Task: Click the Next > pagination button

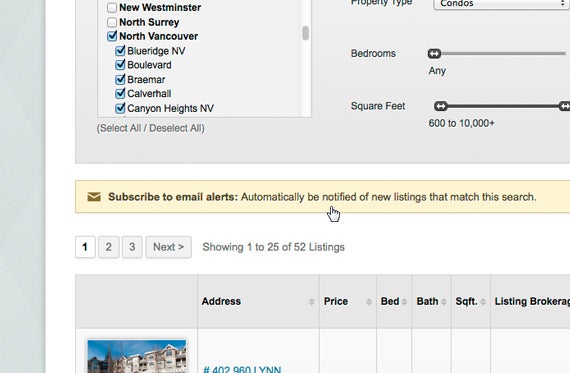Action: pyautogui.click(x=169, y=247)
